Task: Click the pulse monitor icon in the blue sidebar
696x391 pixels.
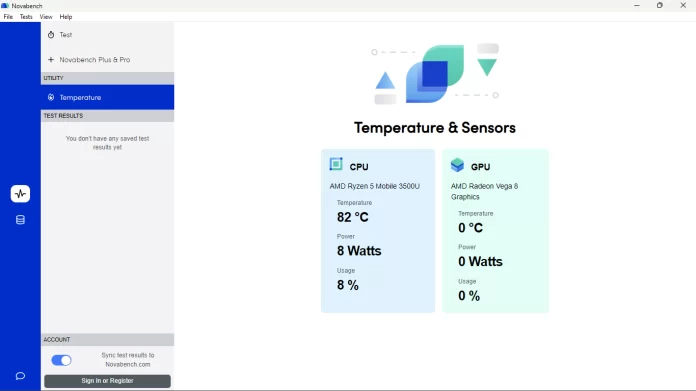Action: [x=20, y=194]
